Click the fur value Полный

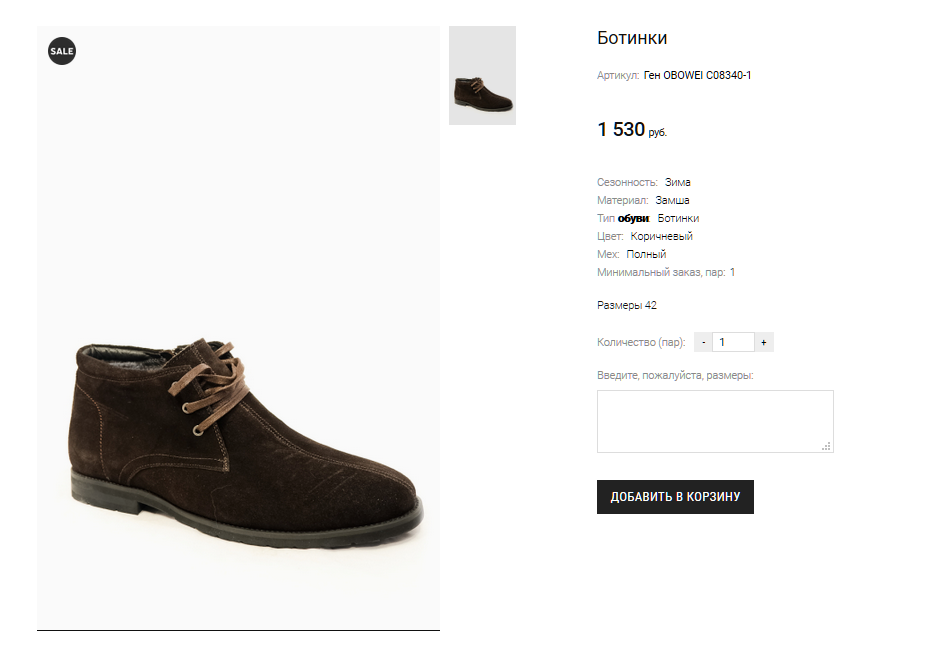pyautogui.click(x=646, y=254)
